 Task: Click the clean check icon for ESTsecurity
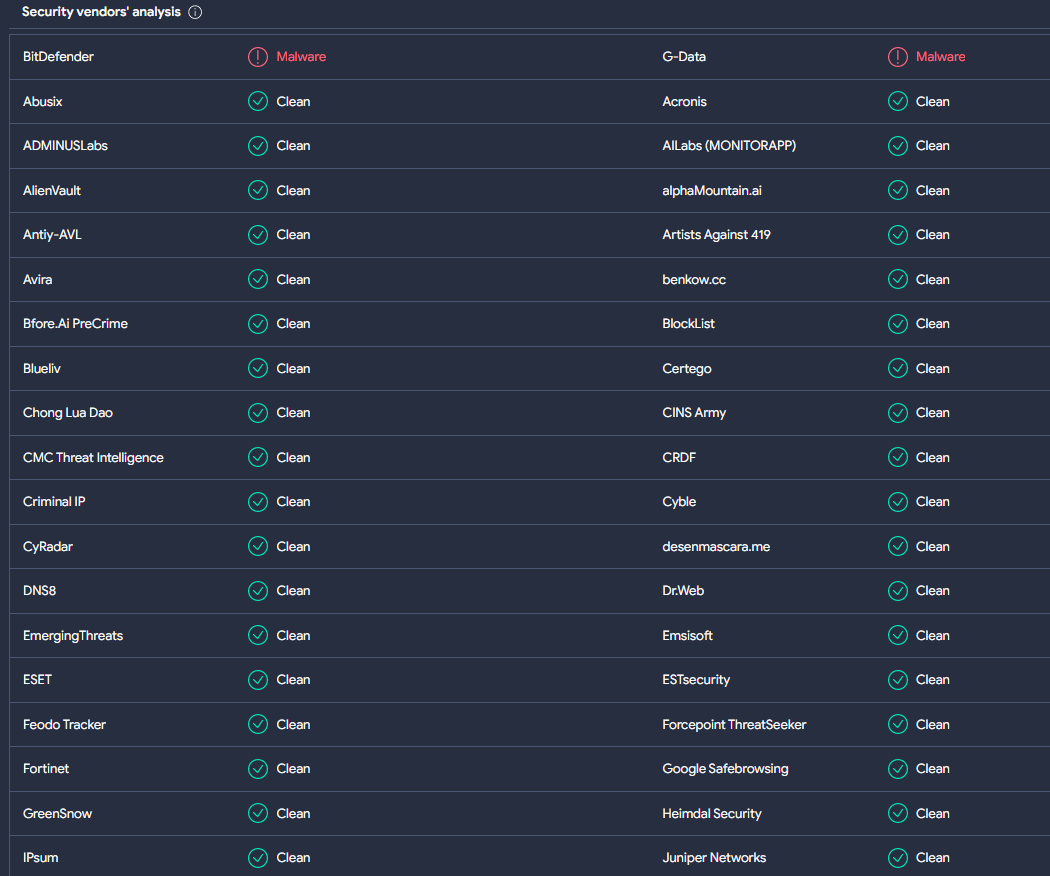tap(898, 680)
